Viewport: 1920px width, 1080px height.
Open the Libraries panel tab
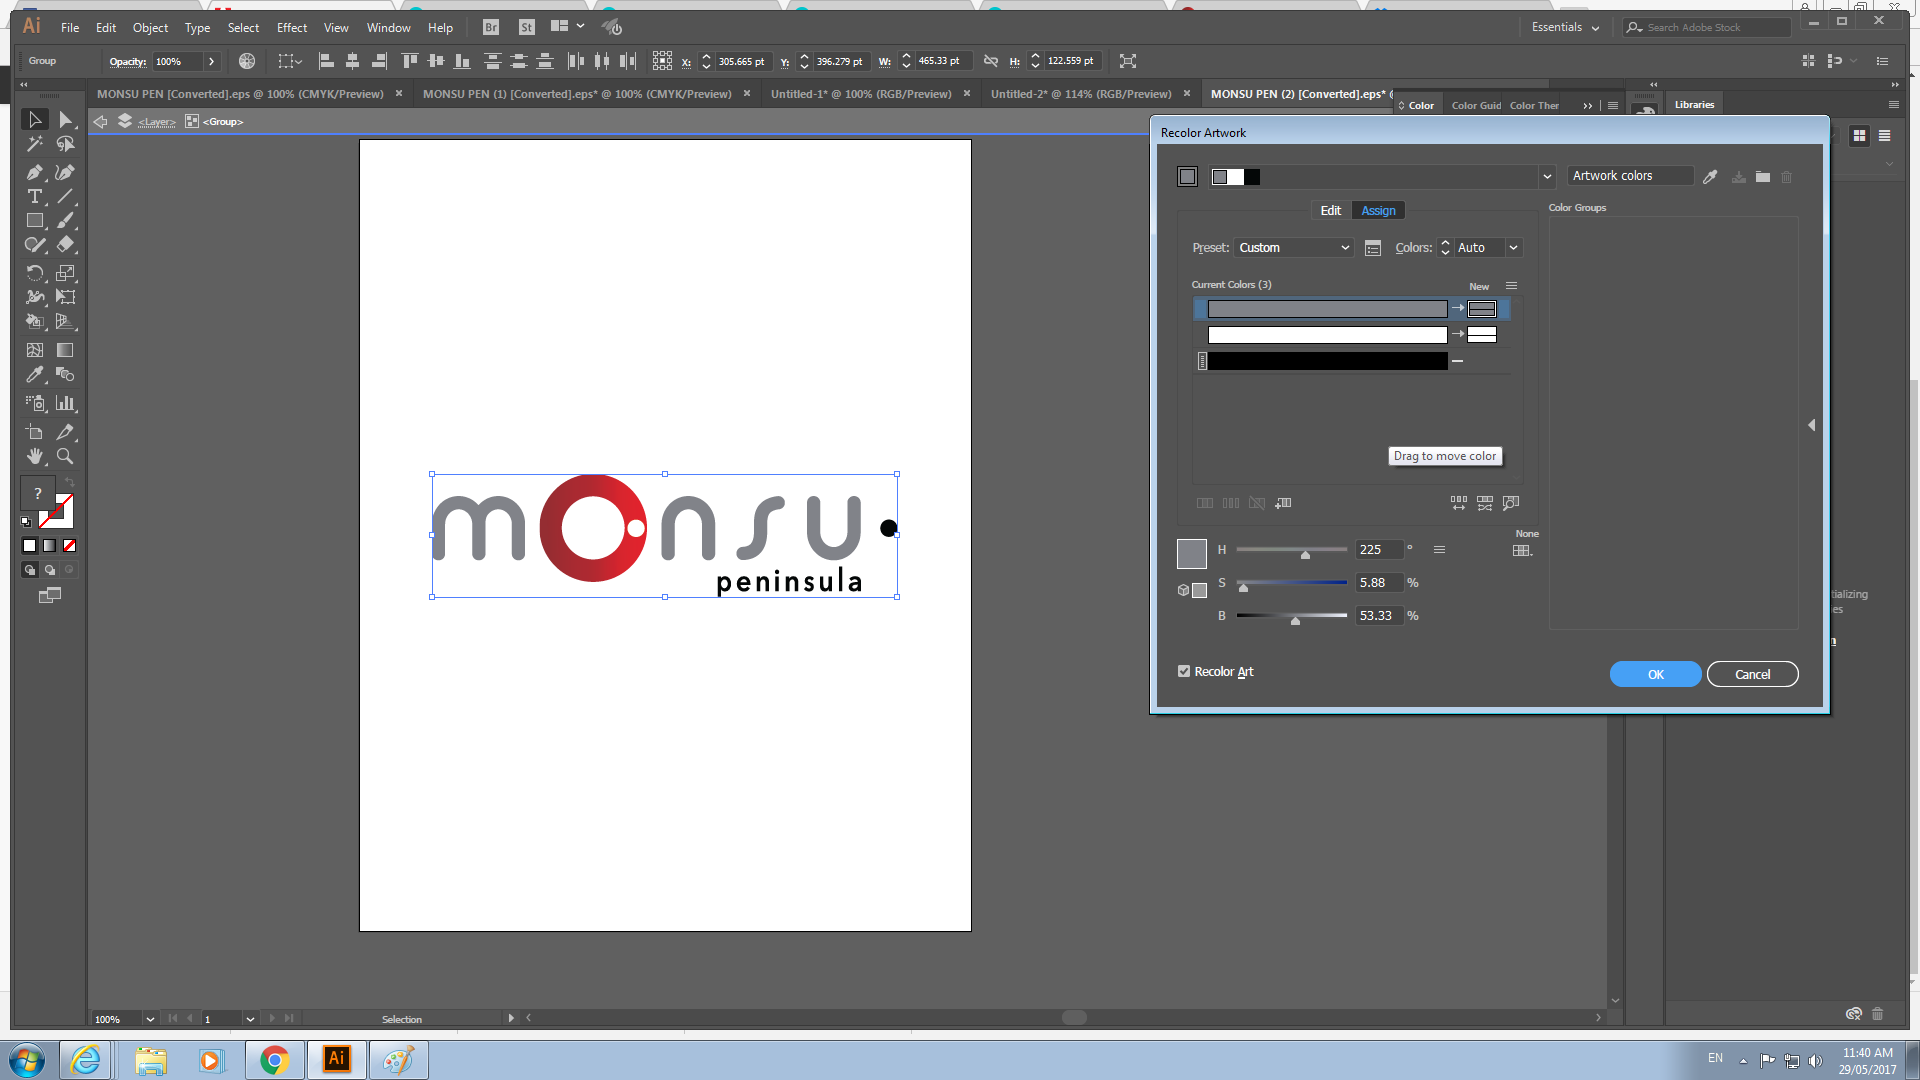(x=1694, y=105)
